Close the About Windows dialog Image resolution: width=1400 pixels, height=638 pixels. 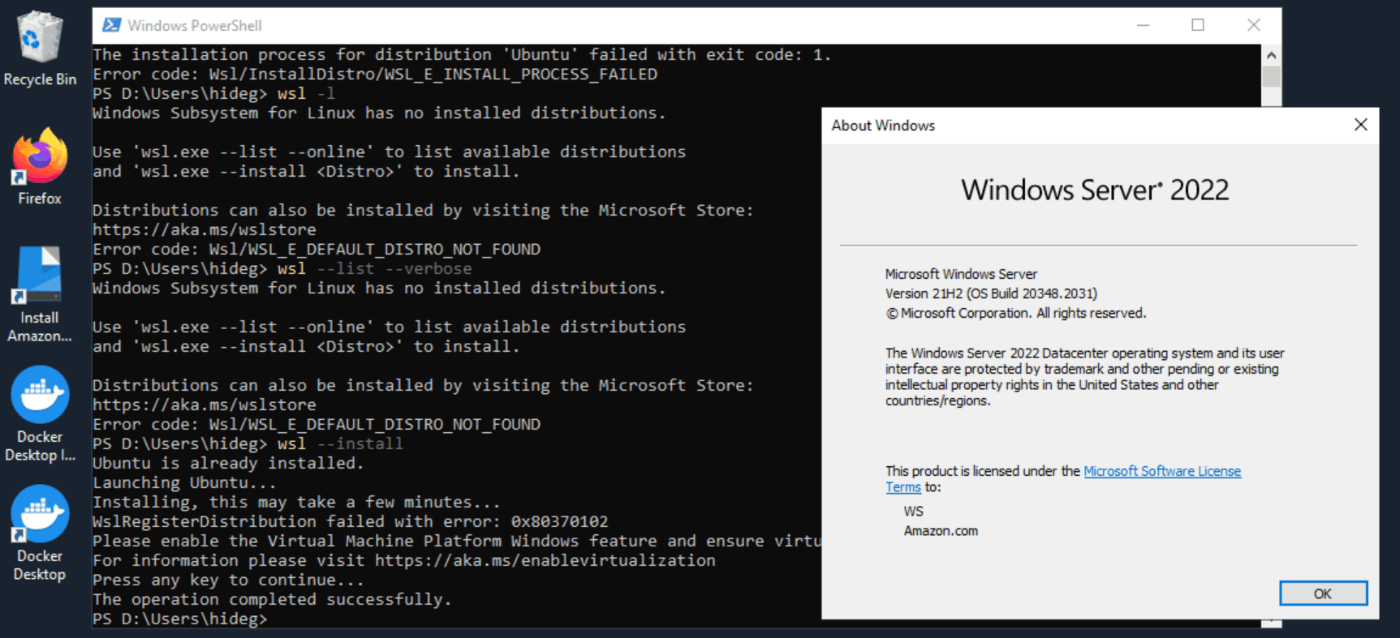(1360, 125)
